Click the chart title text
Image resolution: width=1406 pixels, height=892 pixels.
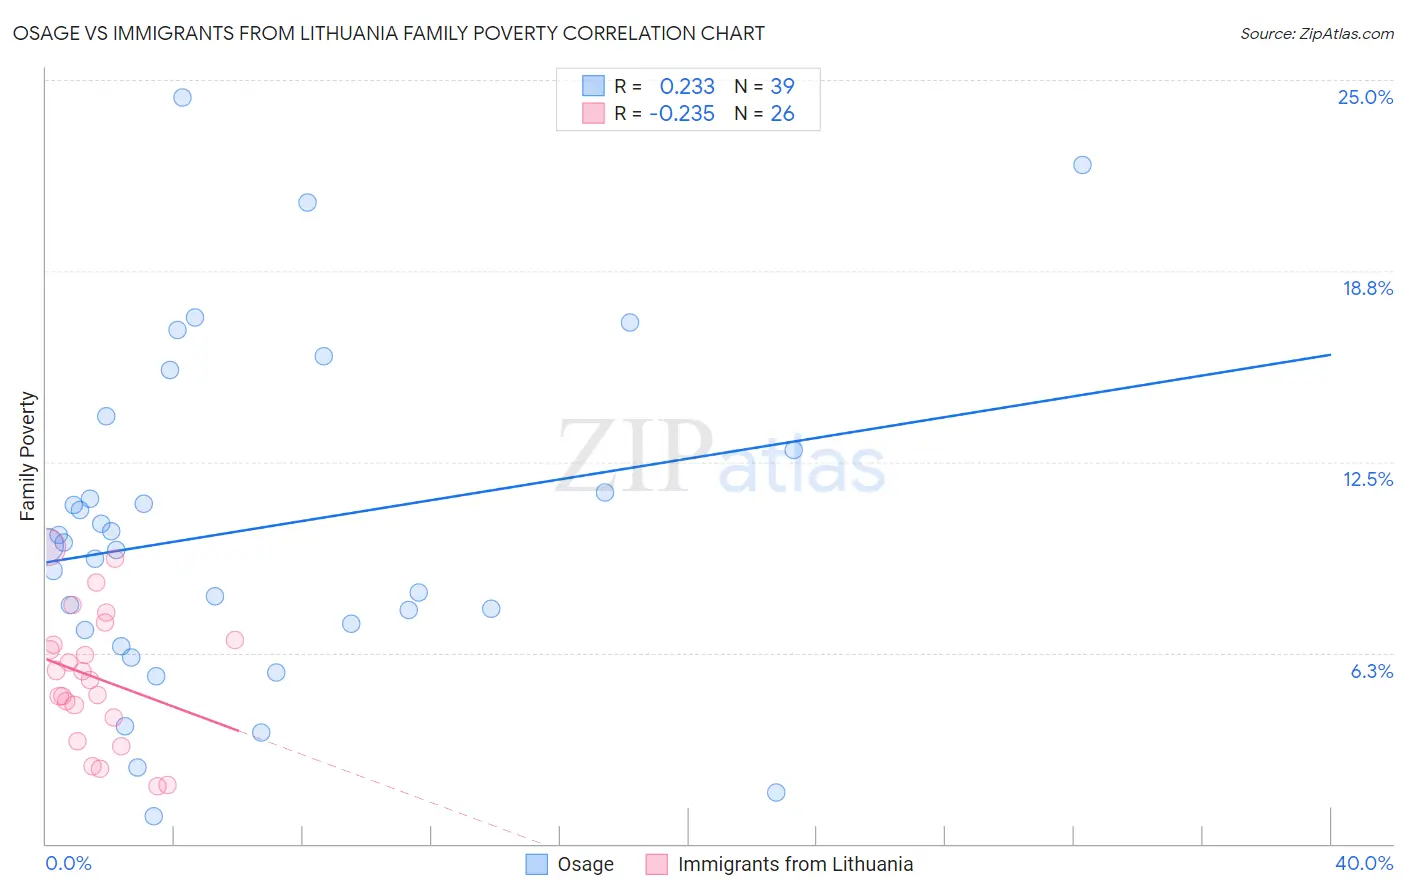(x=388, y=33)
